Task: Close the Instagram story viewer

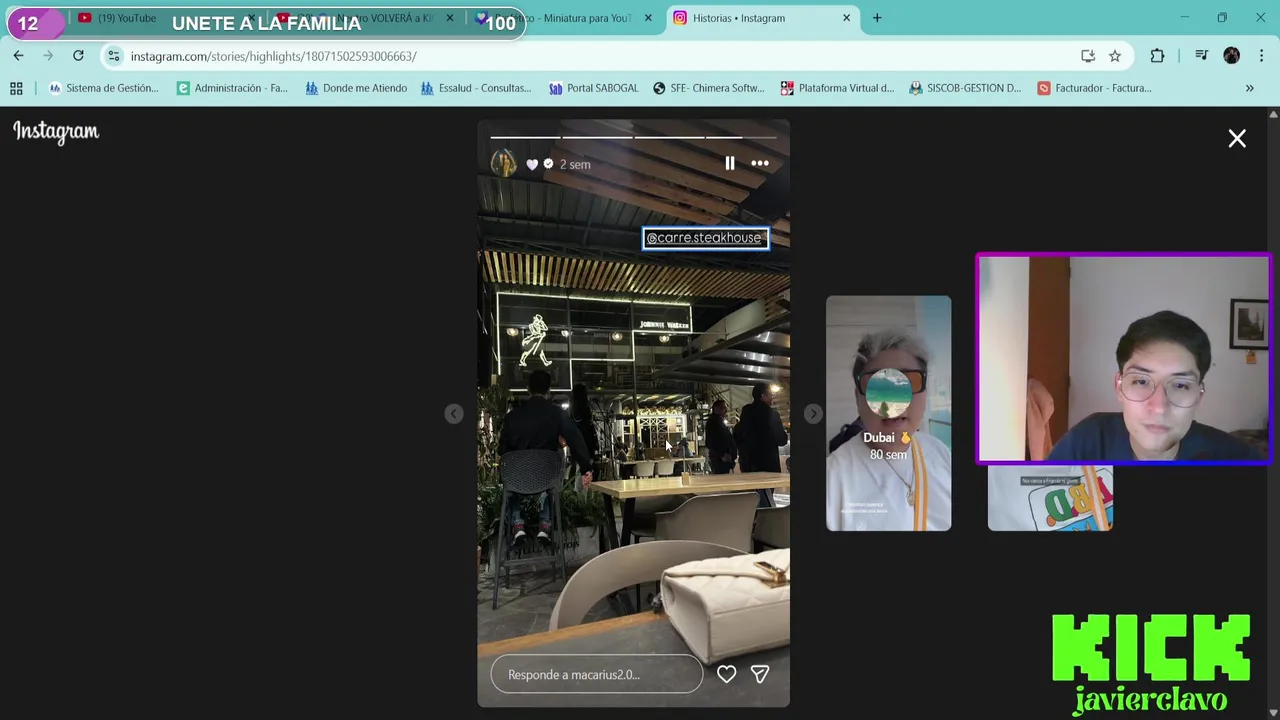Action: tap(1237, 139)
